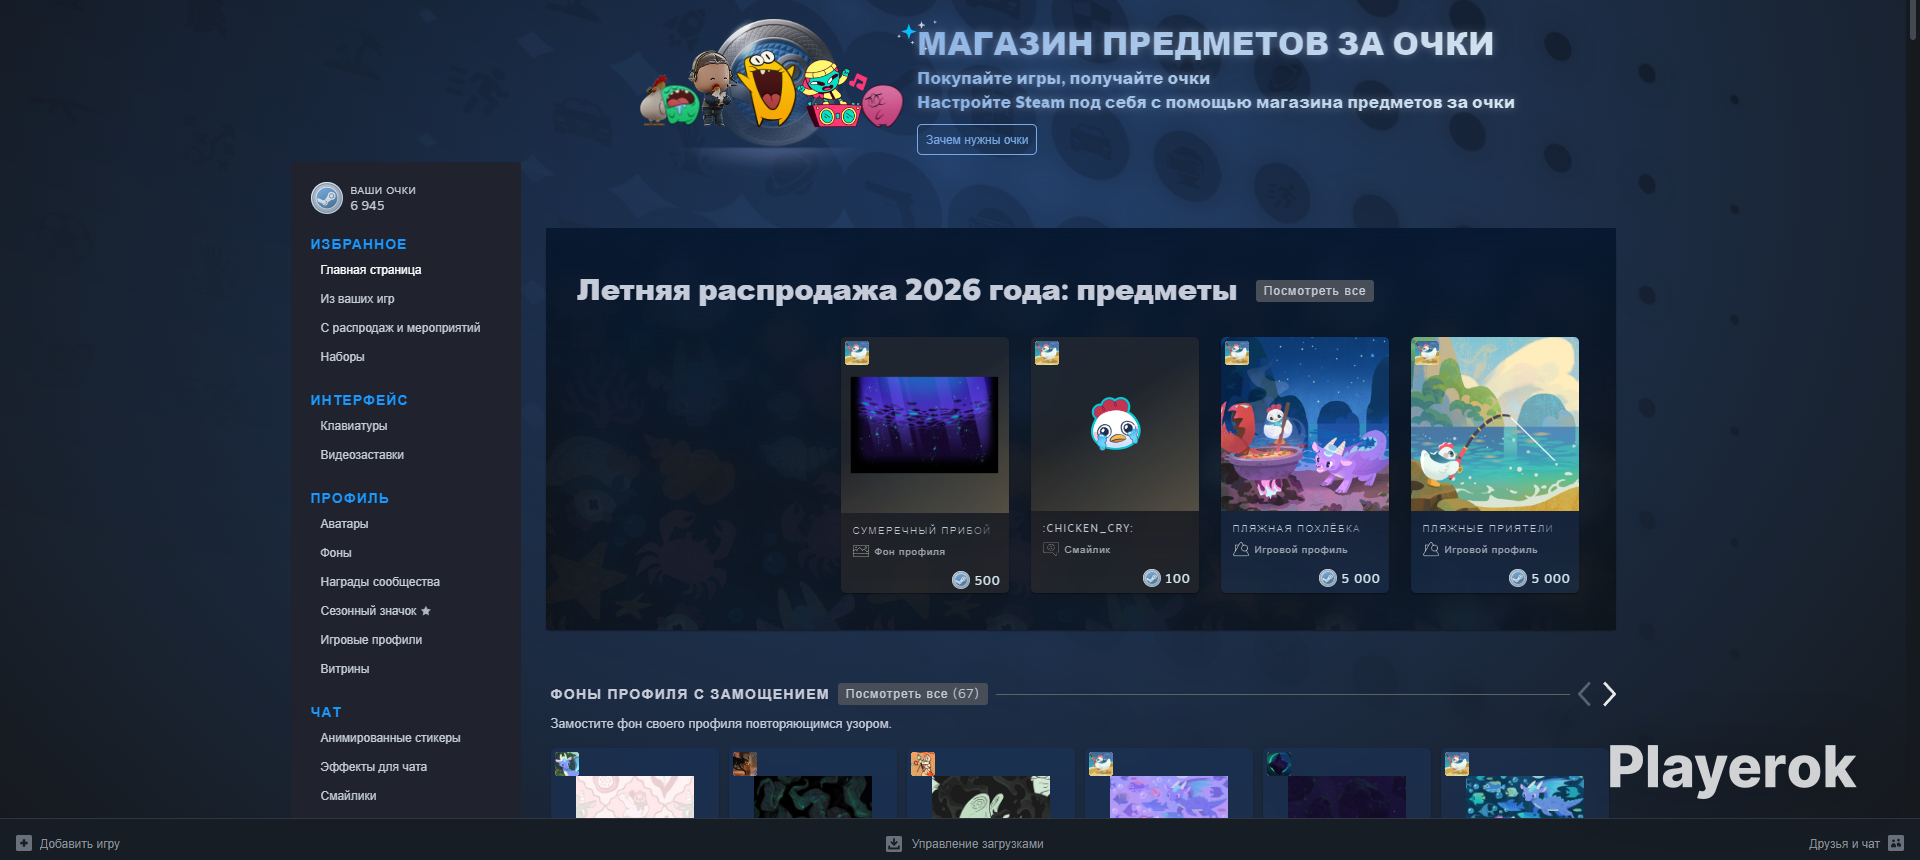This screenshot has width=1920, height=860.
Task: Click the star icon beside Сезонный значок
Action: click(x=426, y=610)
